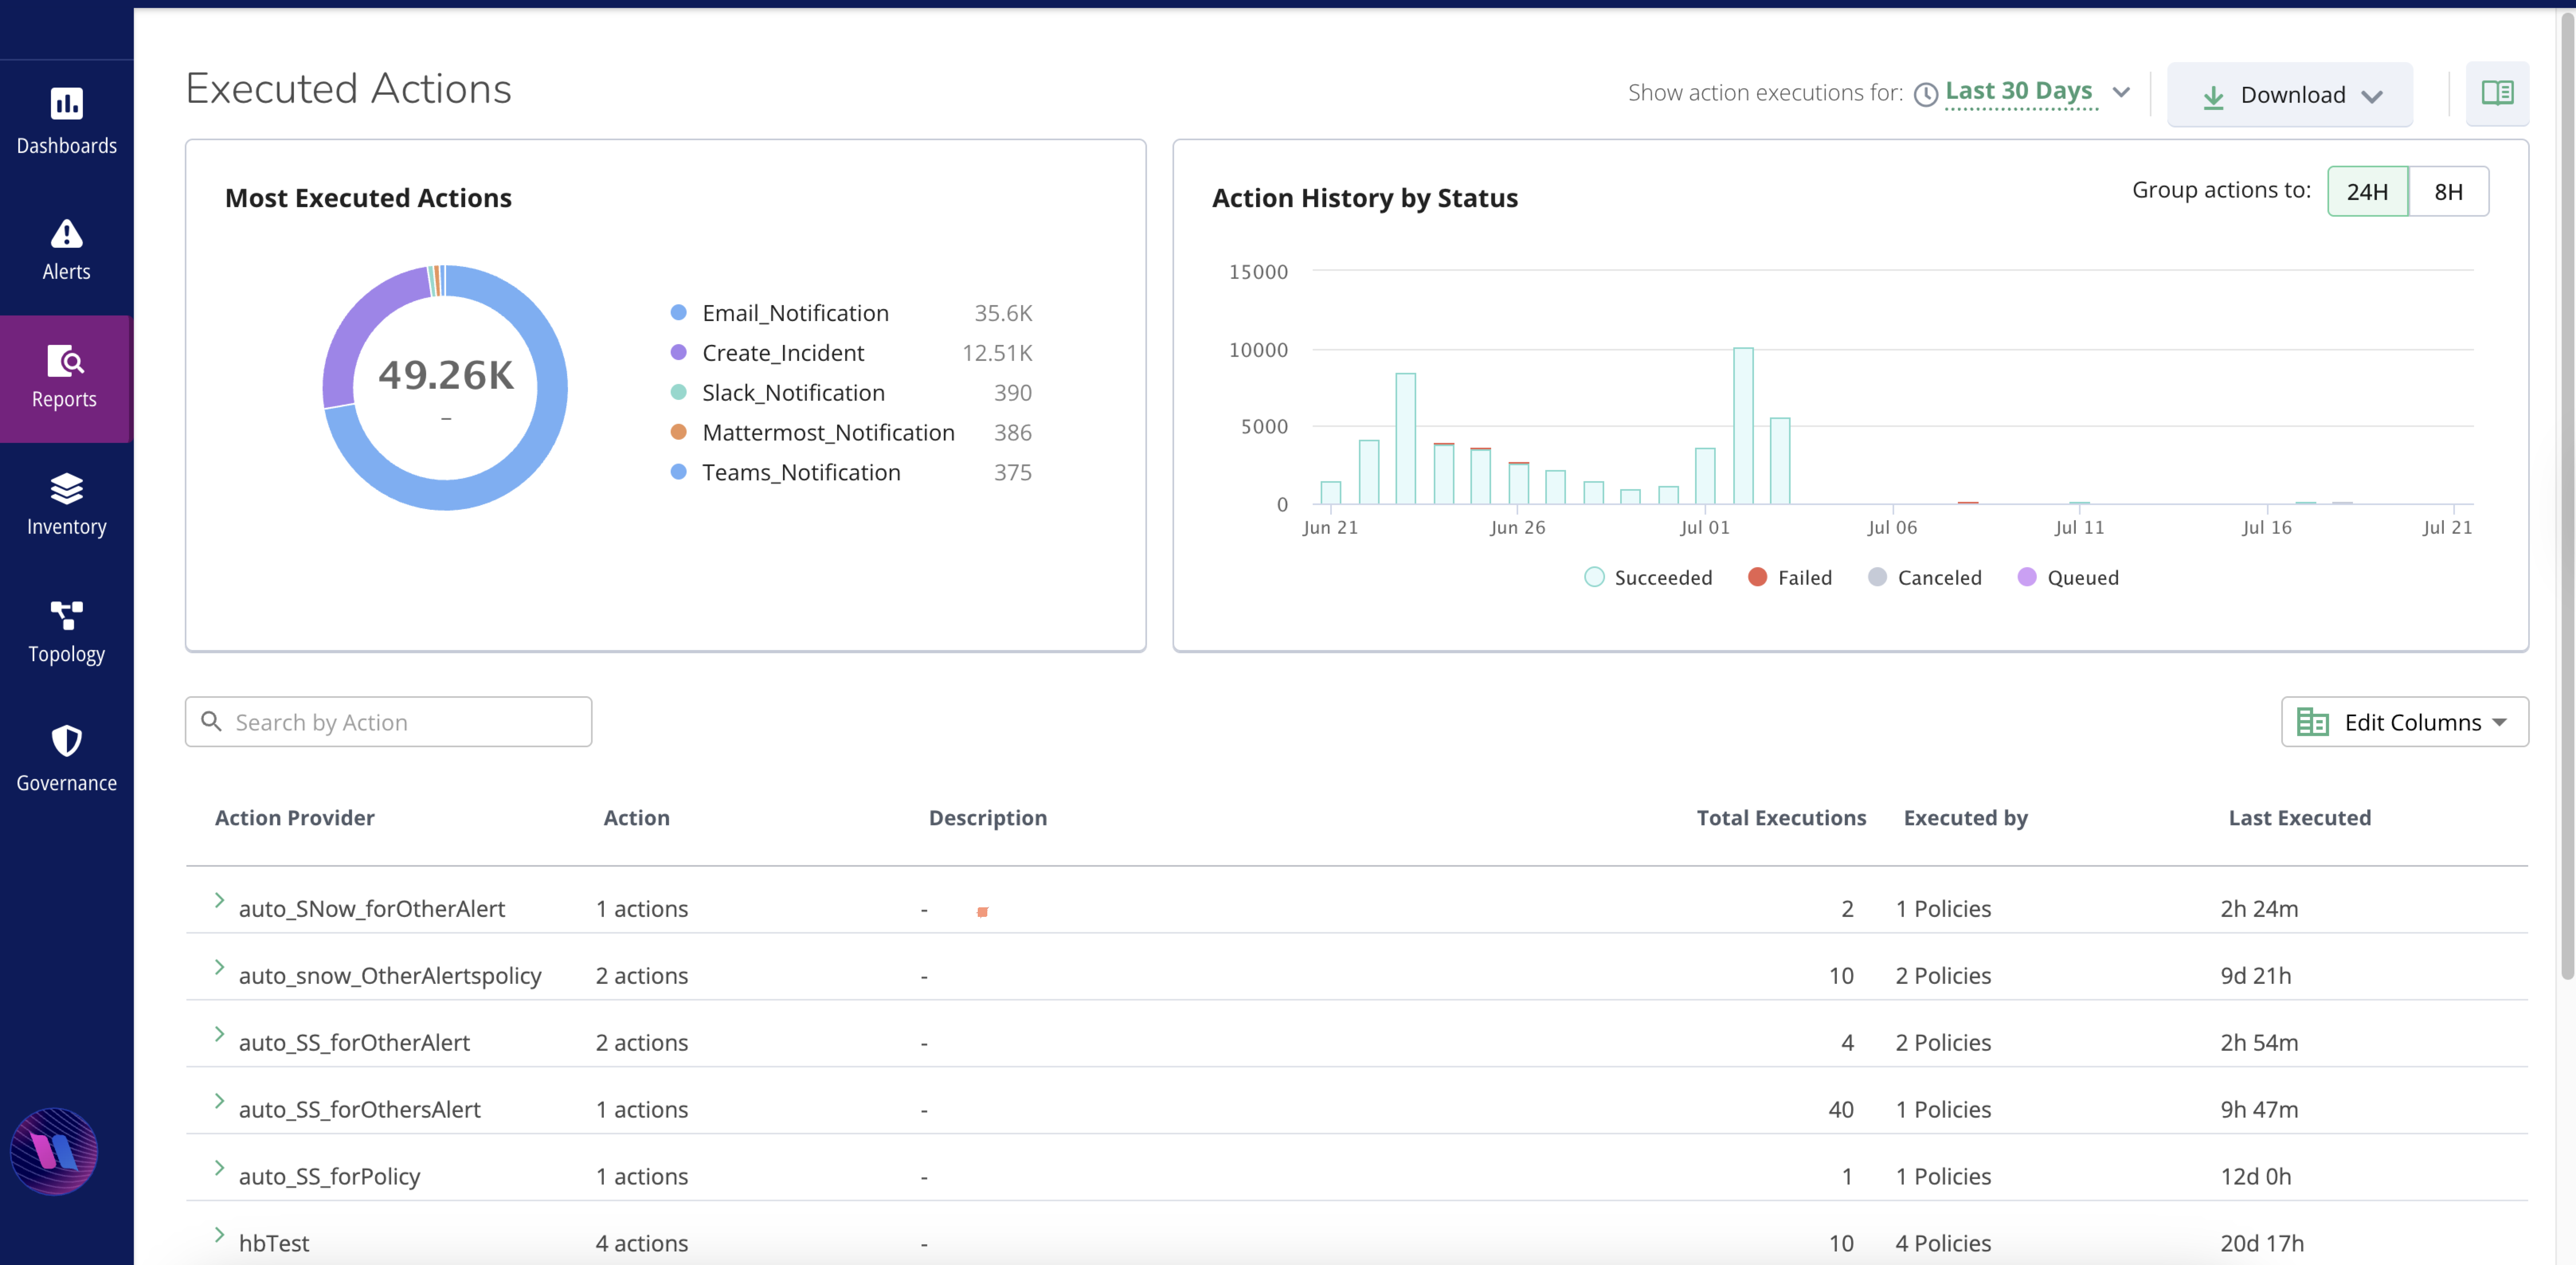Click the small orange marker in first description cell
The width and height of the screenshot is (2576, 1265).
(982, 912)
